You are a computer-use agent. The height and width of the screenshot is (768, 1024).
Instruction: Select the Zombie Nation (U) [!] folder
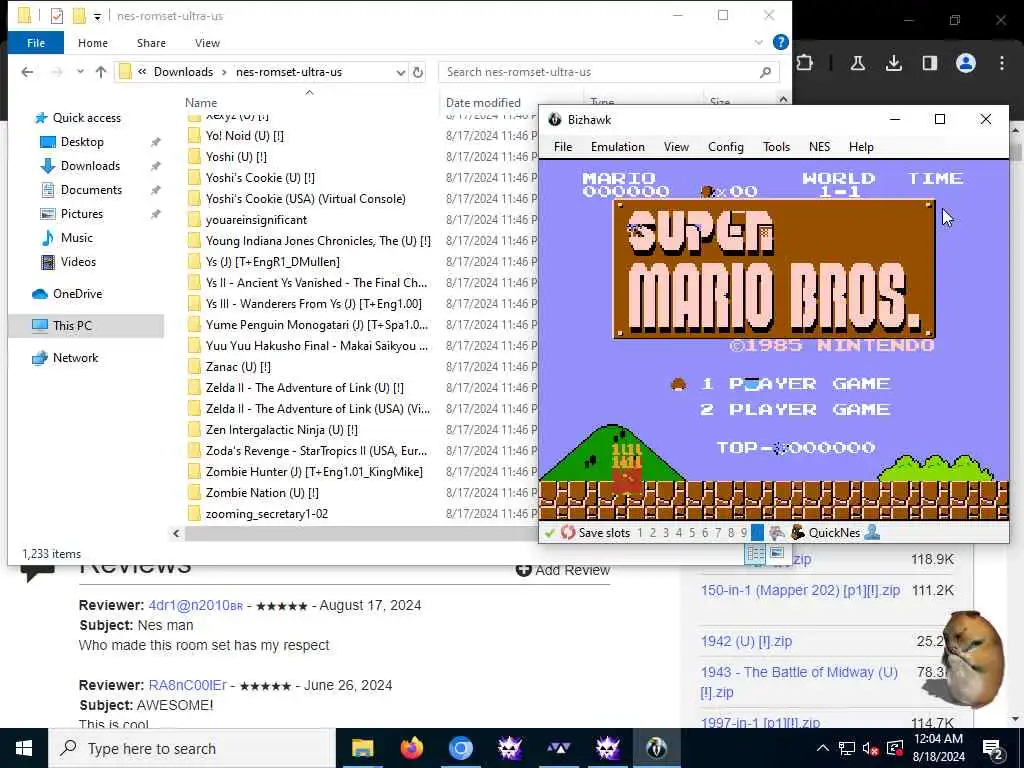[x=262, y=493]
